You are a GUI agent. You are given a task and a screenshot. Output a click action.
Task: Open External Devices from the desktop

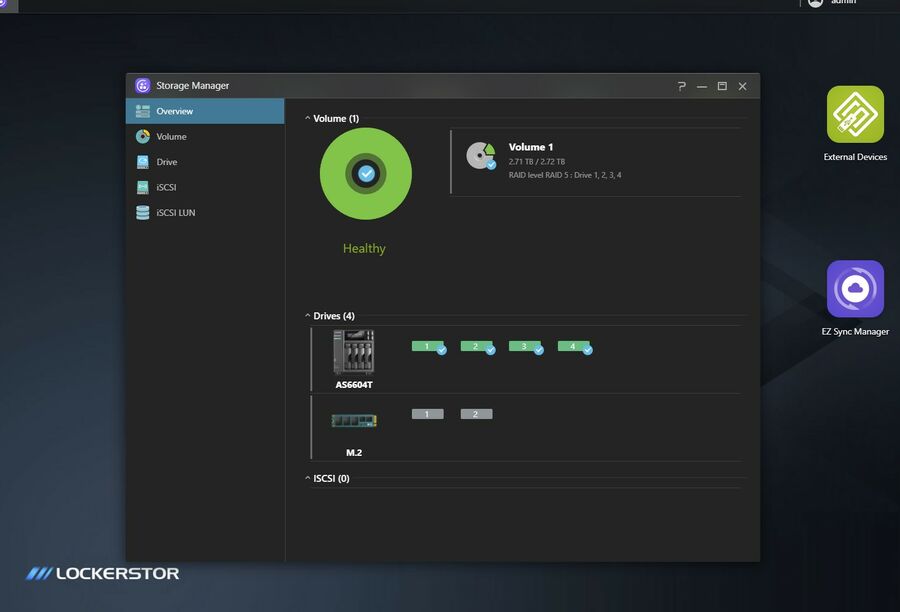[855, 115]
